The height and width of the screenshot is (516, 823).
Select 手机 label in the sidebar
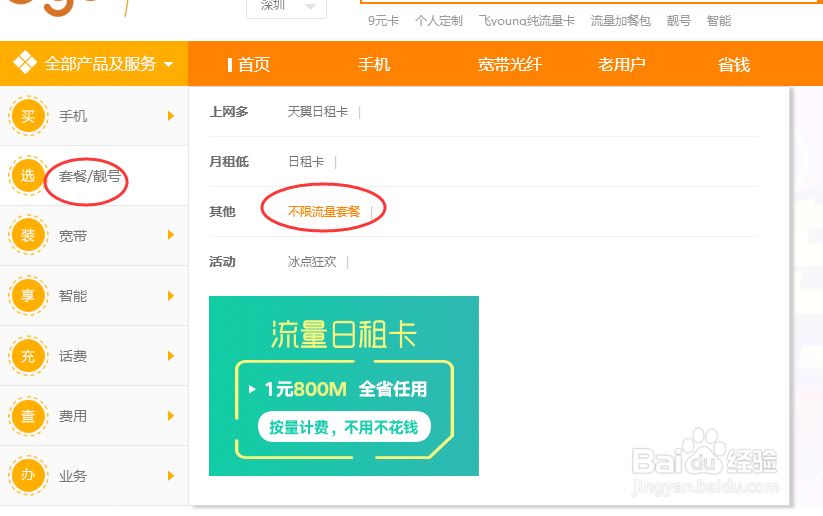tap(73, 116)
